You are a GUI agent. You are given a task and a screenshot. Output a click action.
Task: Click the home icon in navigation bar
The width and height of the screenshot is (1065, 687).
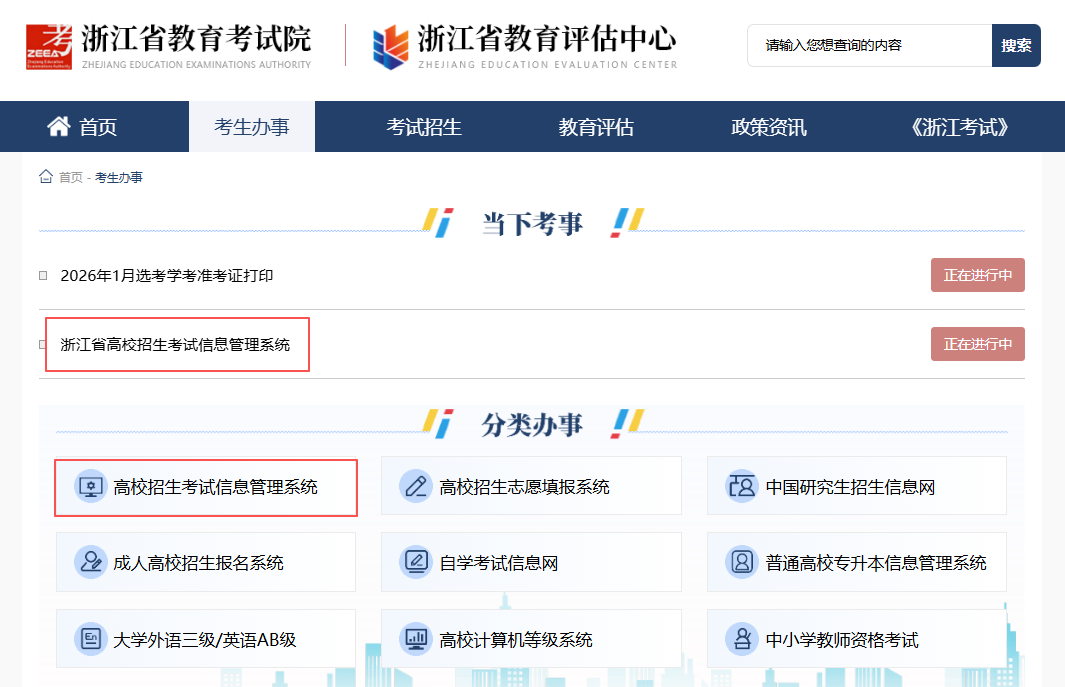[x=59, y=127]
